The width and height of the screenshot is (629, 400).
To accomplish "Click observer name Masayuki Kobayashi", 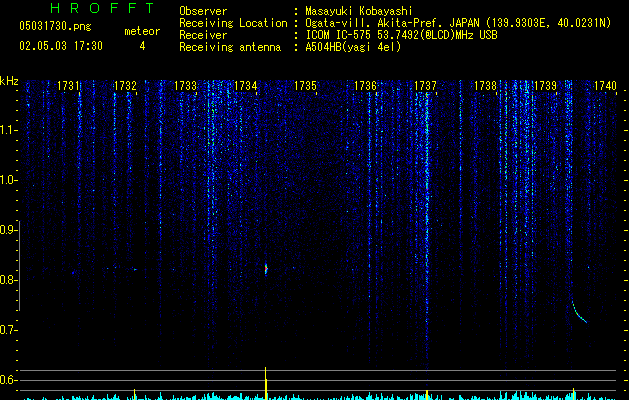I will [359, 11].
